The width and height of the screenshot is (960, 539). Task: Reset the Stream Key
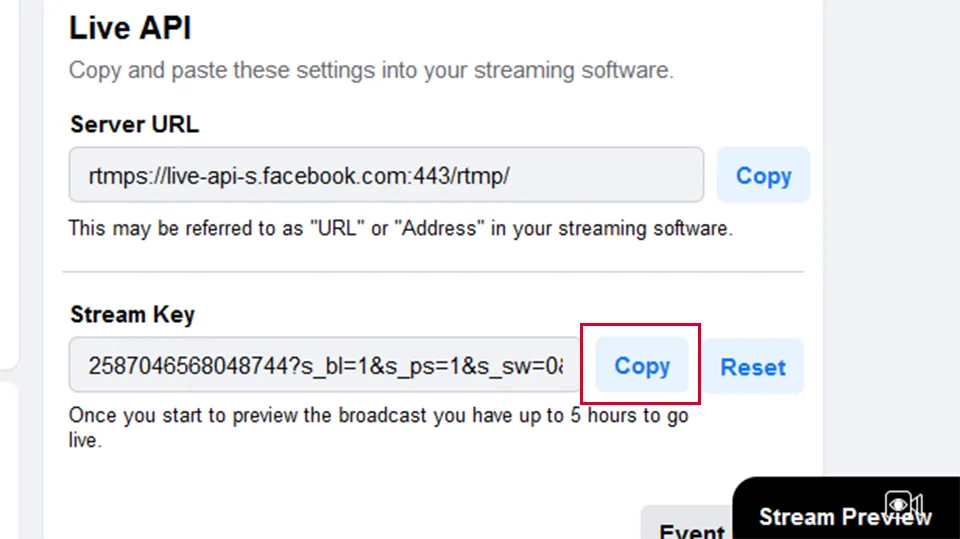752,366
